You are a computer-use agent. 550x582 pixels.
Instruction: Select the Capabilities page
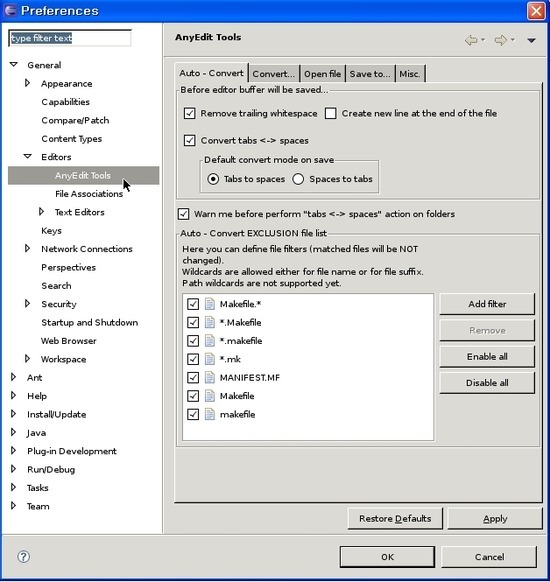tap(65, 102)
